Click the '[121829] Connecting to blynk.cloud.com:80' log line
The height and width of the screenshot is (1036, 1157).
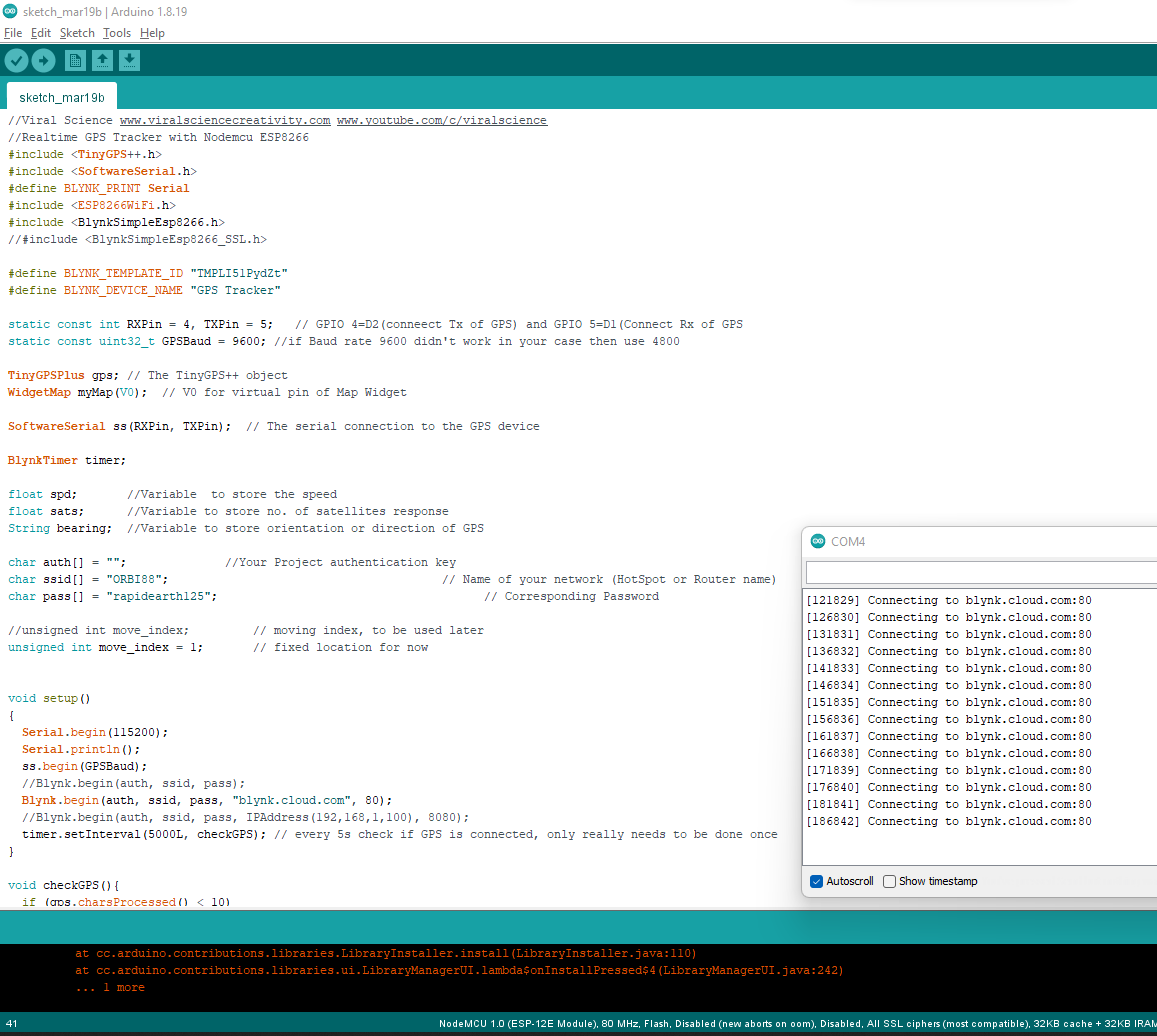click(949, 600)
